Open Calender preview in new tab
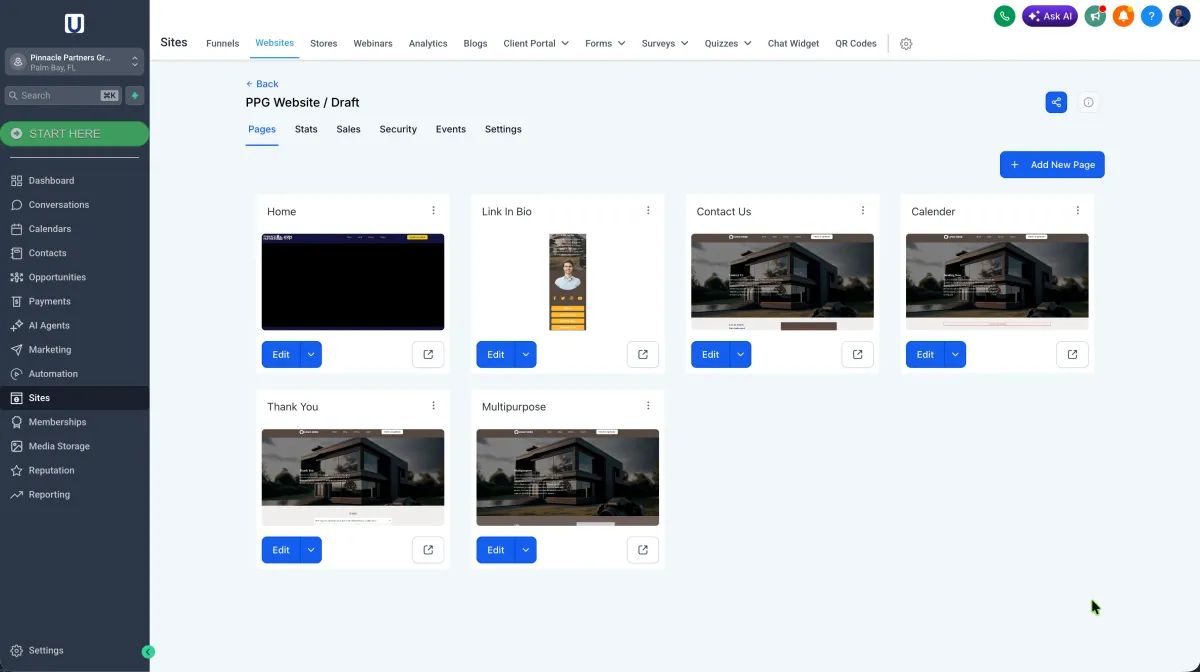1200x672 pixels. (1072, 354)
